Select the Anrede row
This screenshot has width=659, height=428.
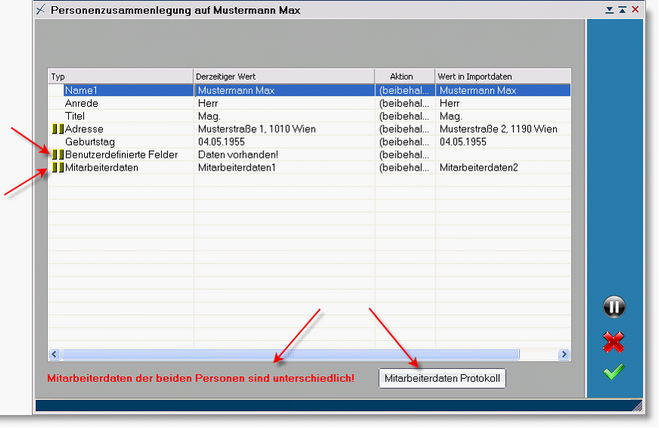(x=120, y=103)
